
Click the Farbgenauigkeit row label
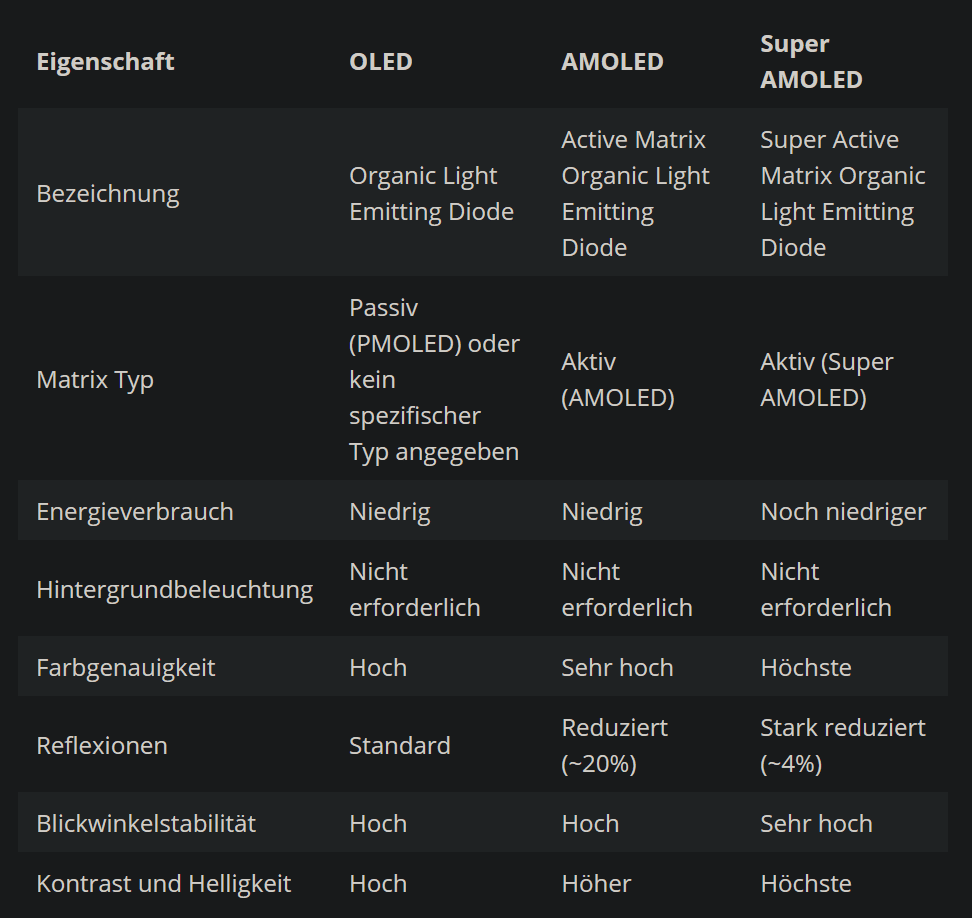coord(126,668)
